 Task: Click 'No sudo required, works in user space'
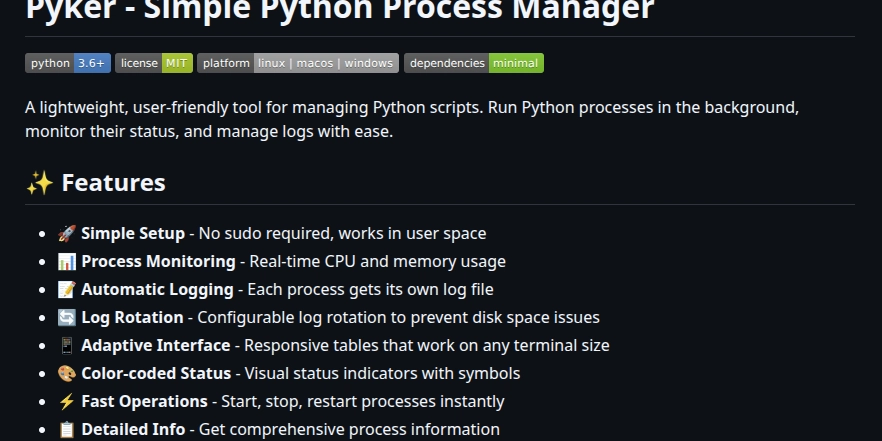(x=343, y=233)
